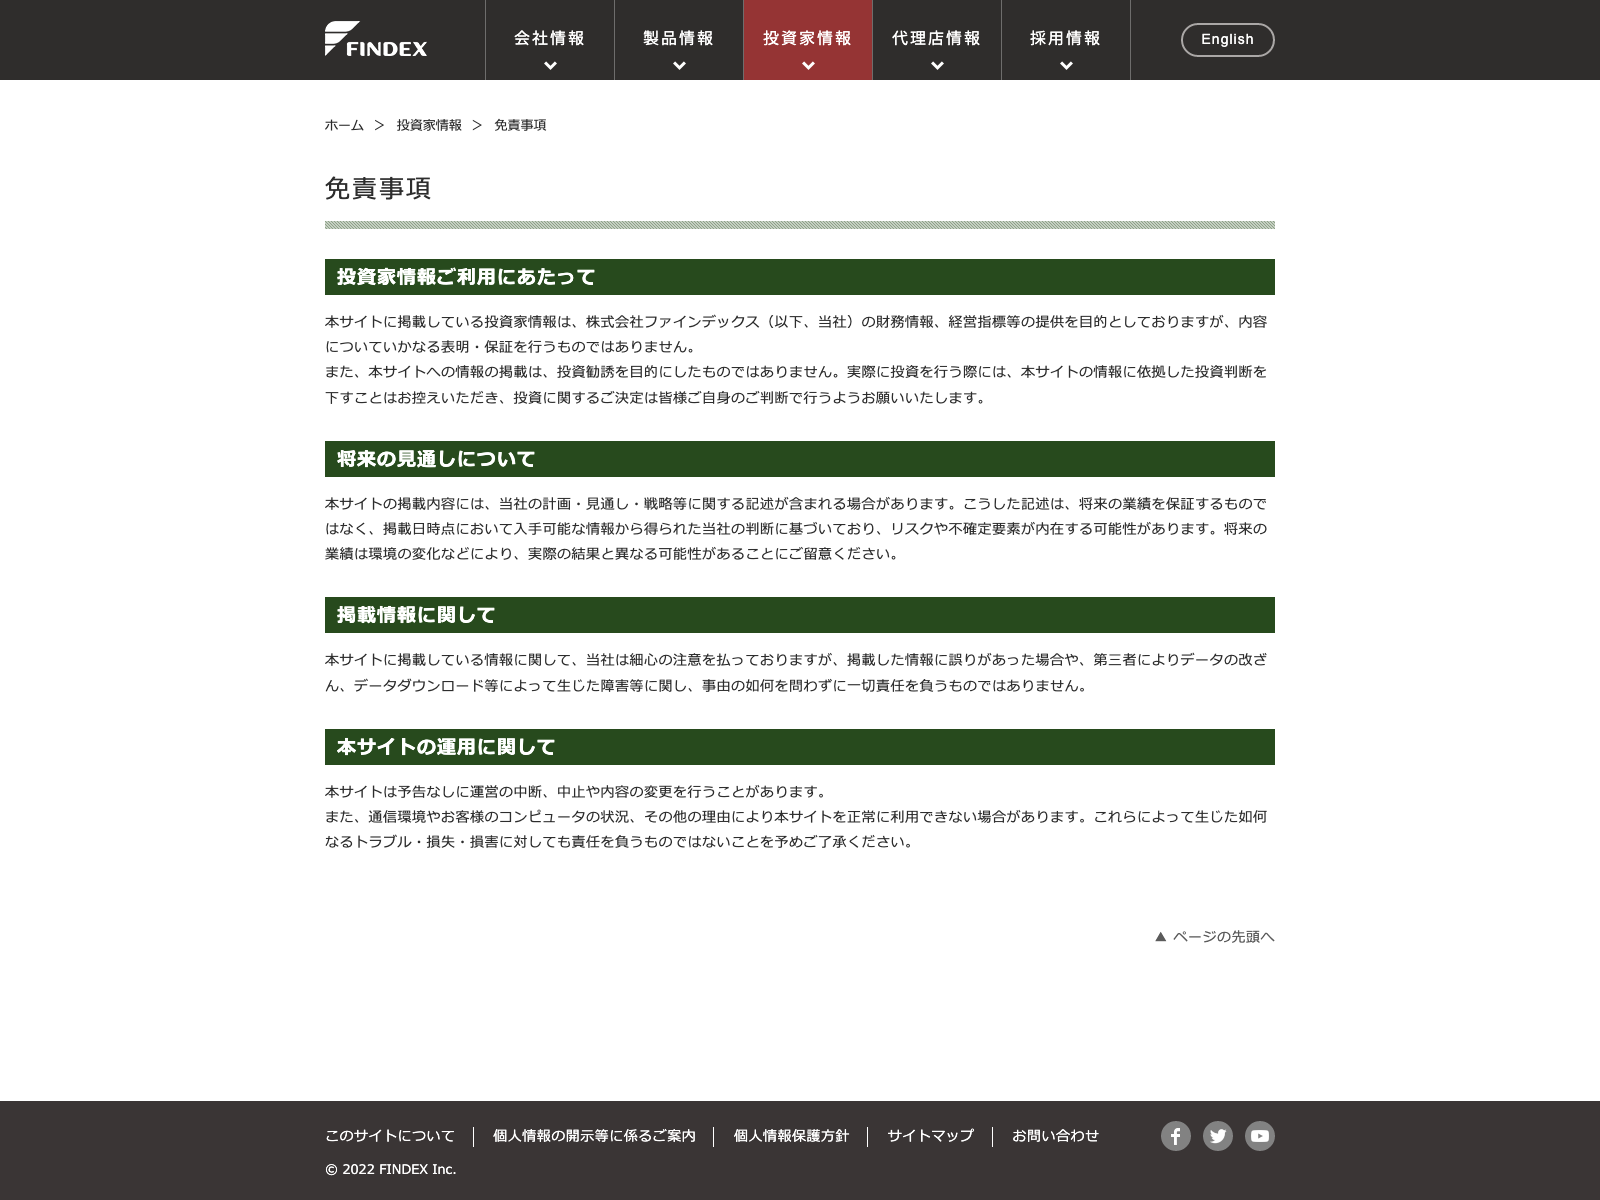Switch language with English button
Image resolution: width=1600 pixels, height=1200 pixels.
[1227, 40]
